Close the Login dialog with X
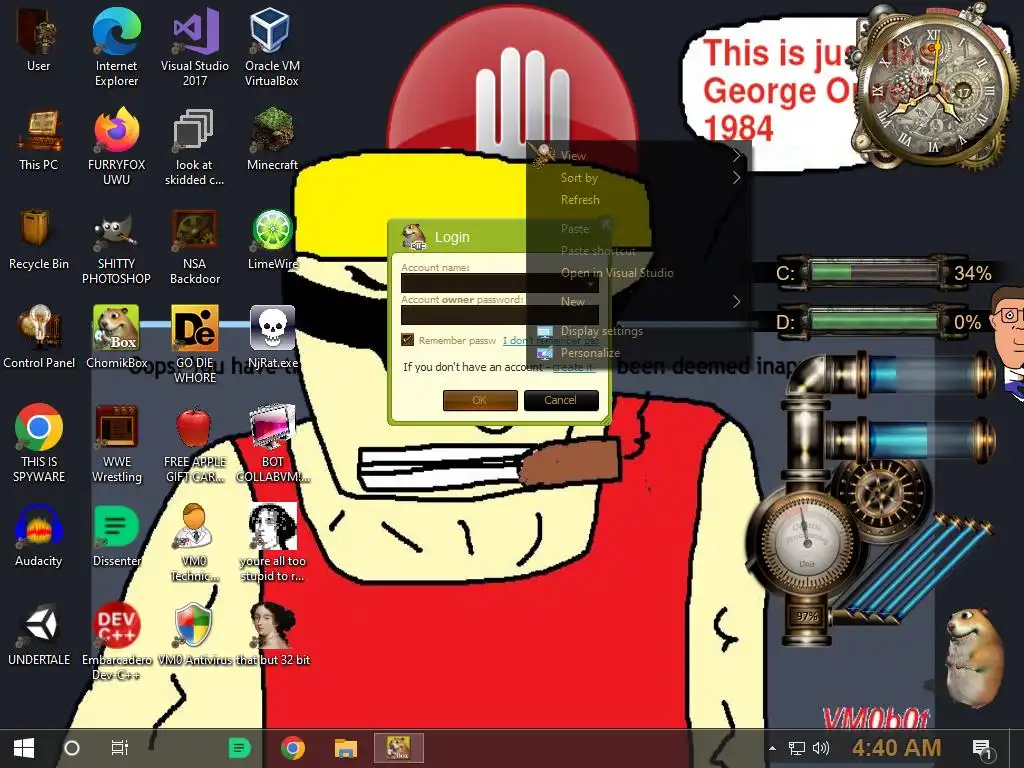The image size is (1024, 768). 605,223
